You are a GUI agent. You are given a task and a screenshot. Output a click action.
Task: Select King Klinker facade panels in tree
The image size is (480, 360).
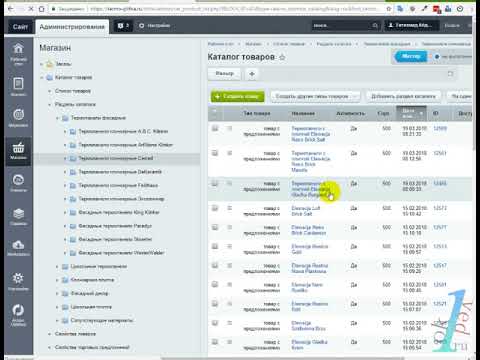(x=119, y=213)
